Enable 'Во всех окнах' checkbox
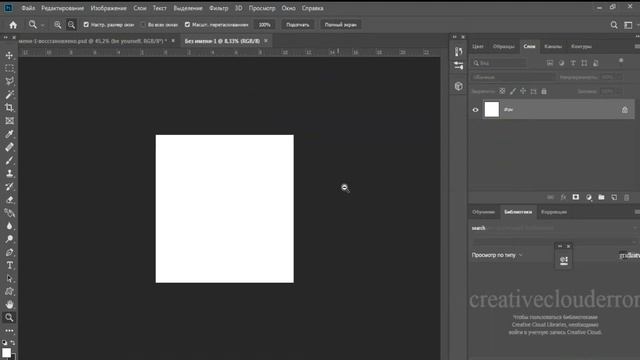 pos(143,25)
